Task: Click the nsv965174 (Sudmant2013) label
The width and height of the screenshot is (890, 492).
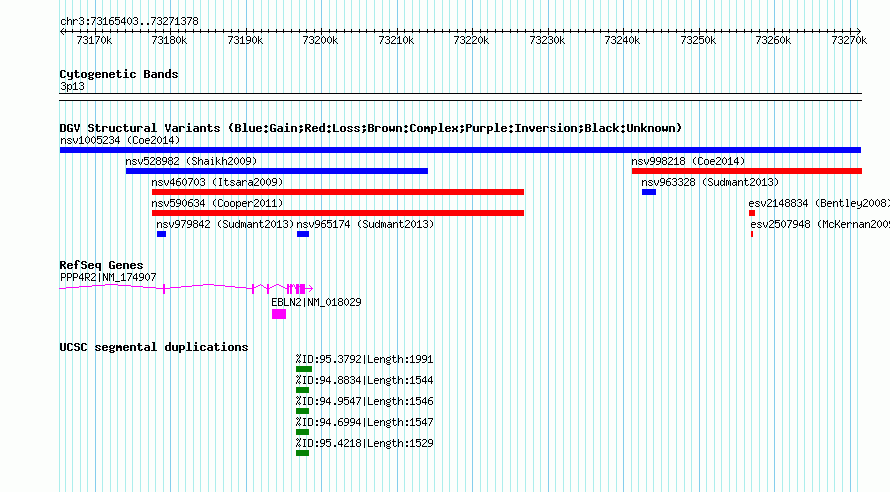Action: coord(365,225)
